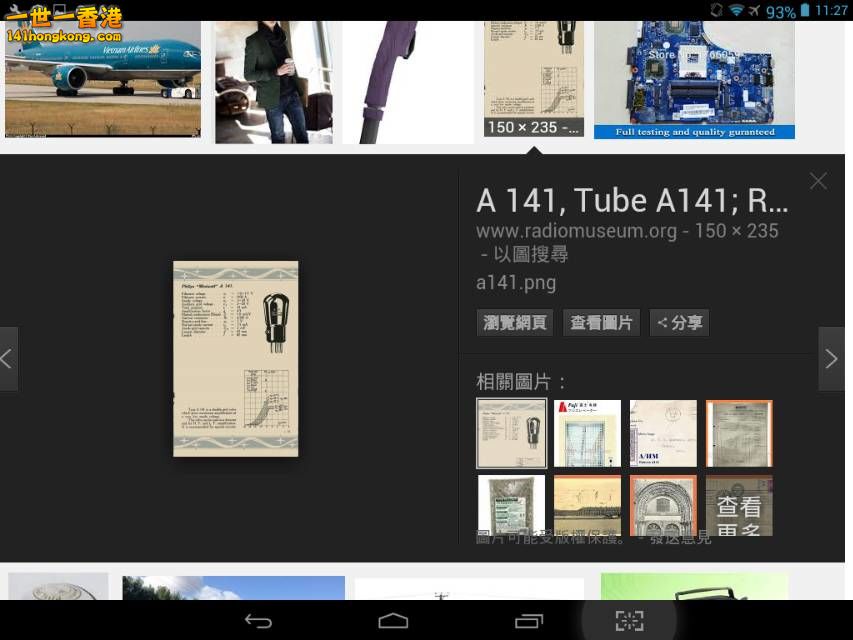
Task: Tap the Android home button
Action: click(393, 620)
